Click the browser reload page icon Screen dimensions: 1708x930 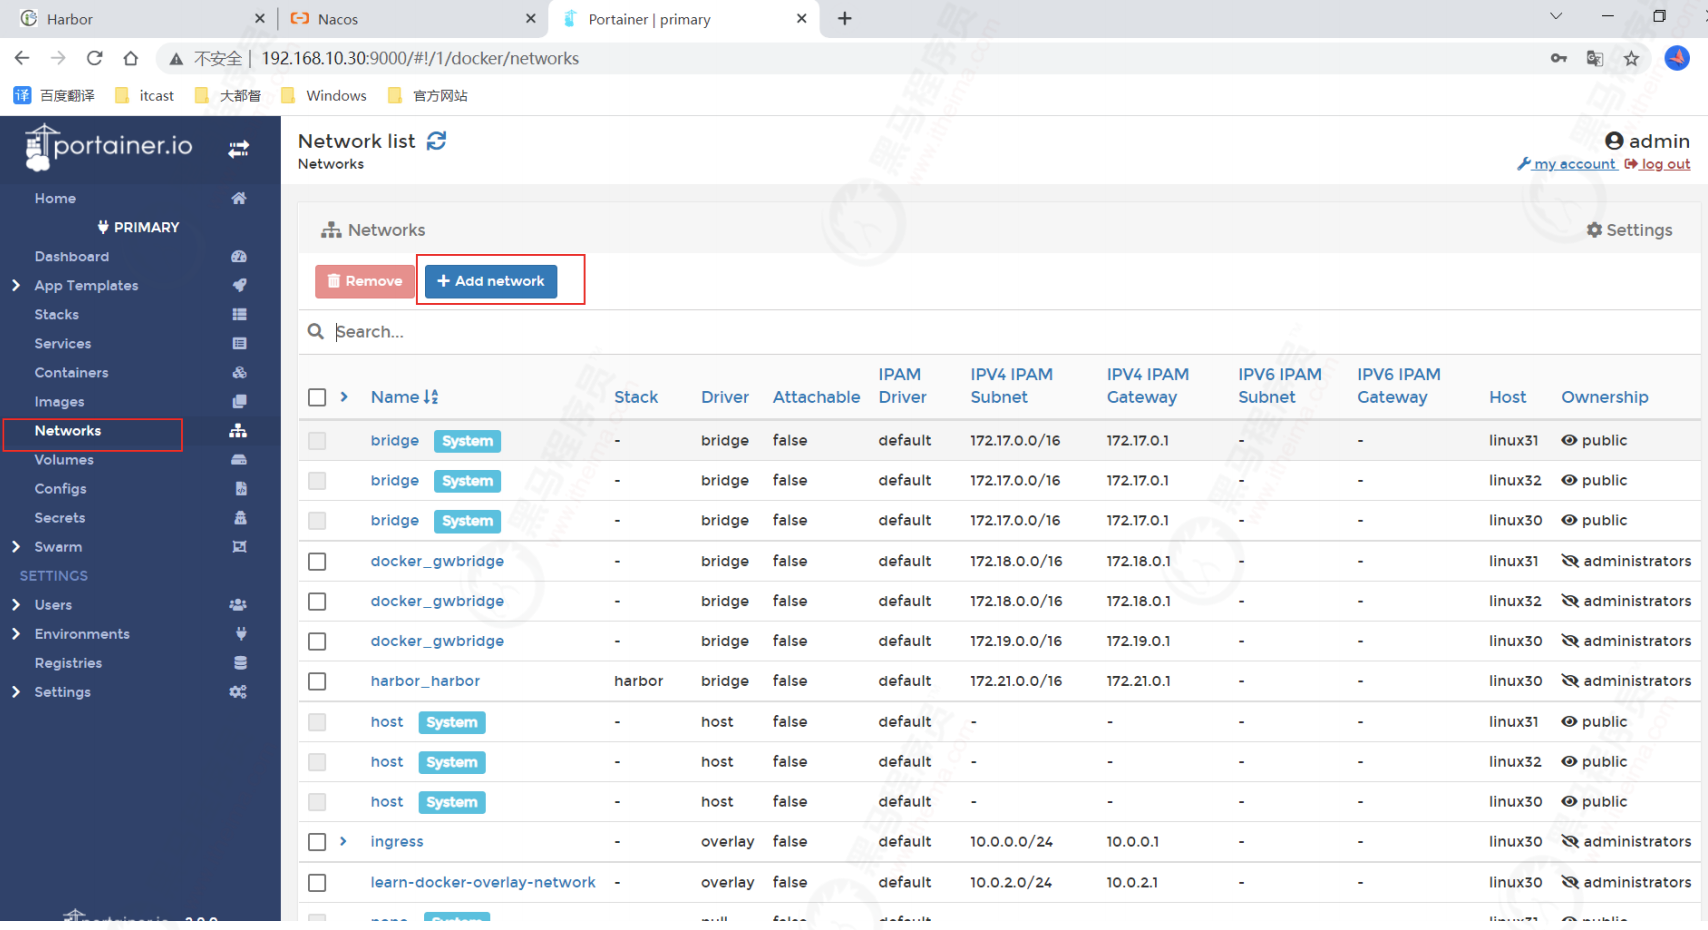click(94, 58)
